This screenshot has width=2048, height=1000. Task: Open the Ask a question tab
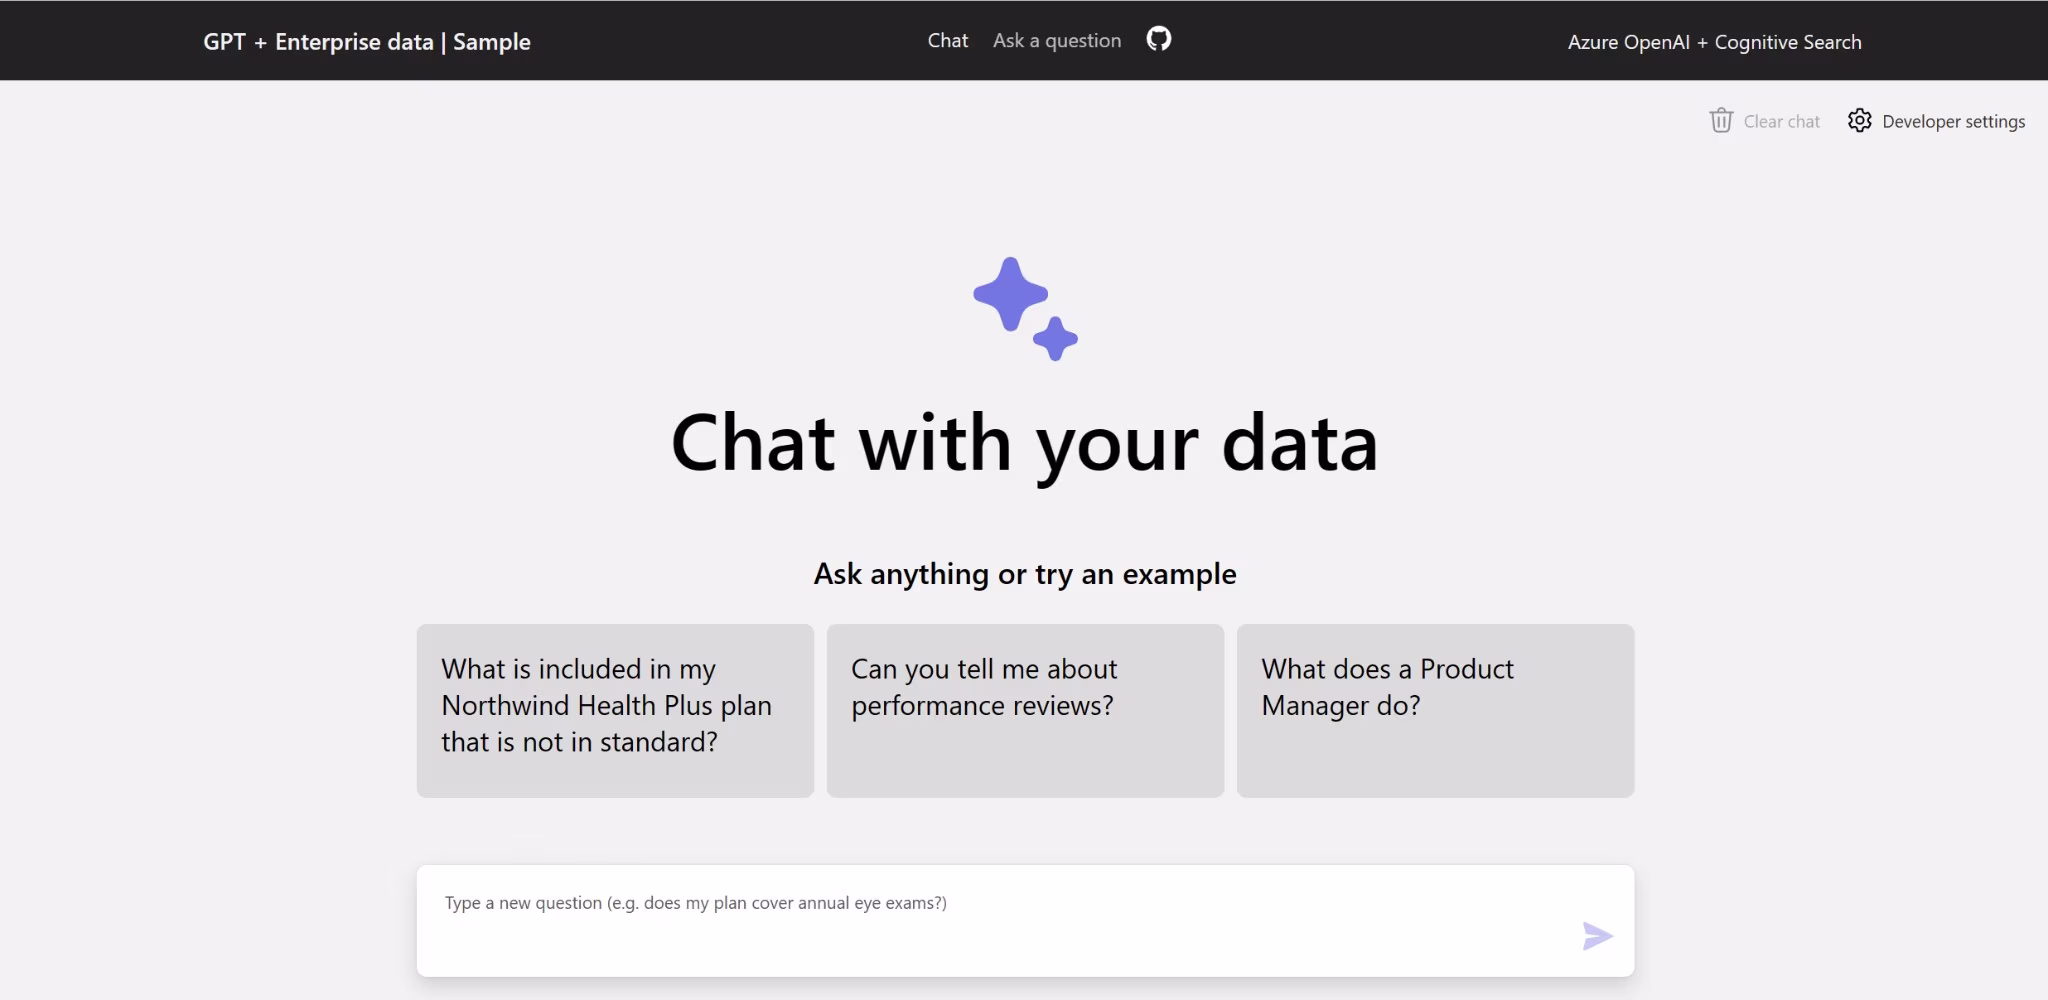click(1056, 41)
